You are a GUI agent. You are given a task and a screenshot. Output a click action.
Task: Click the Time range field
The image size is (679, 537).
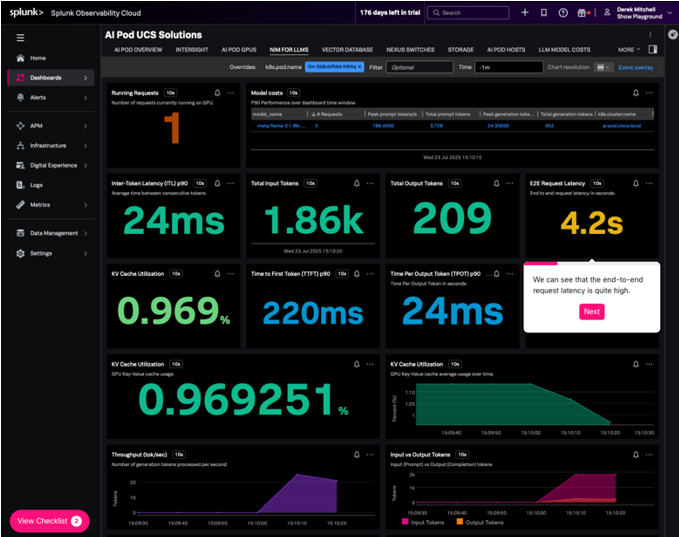(x=509, y=67)
